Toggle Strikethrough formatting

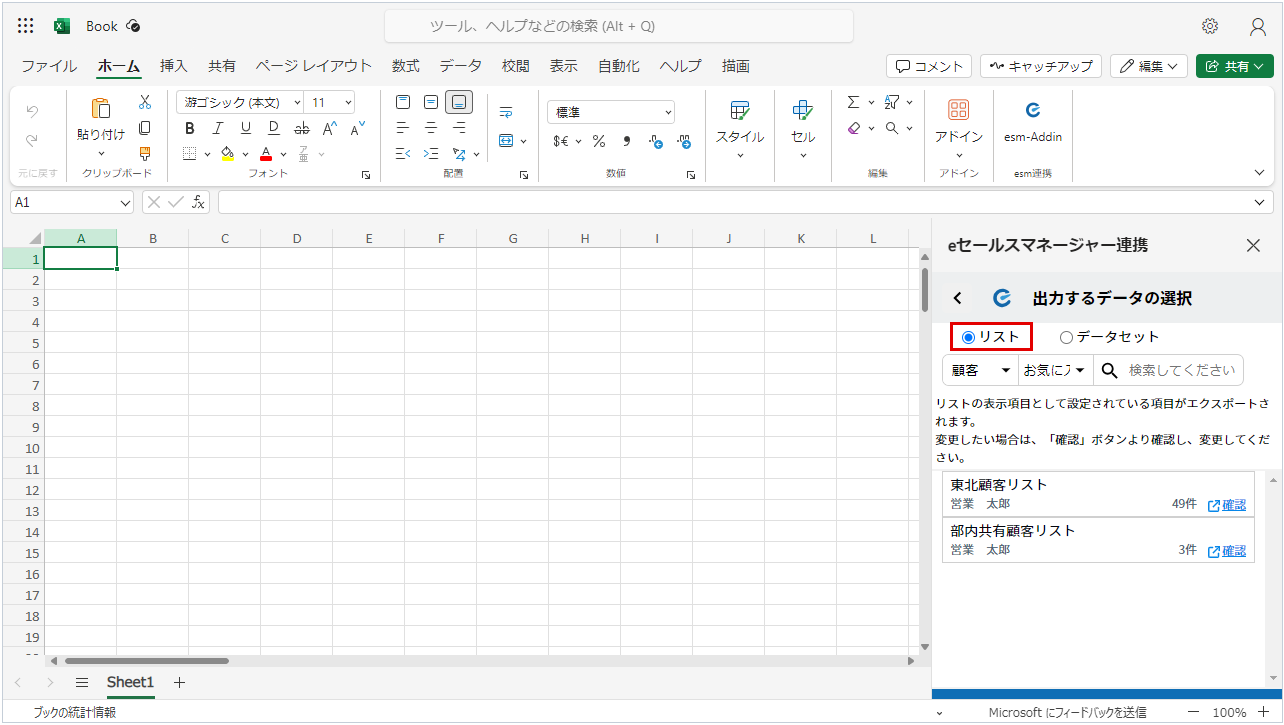[x=301, y=128]
